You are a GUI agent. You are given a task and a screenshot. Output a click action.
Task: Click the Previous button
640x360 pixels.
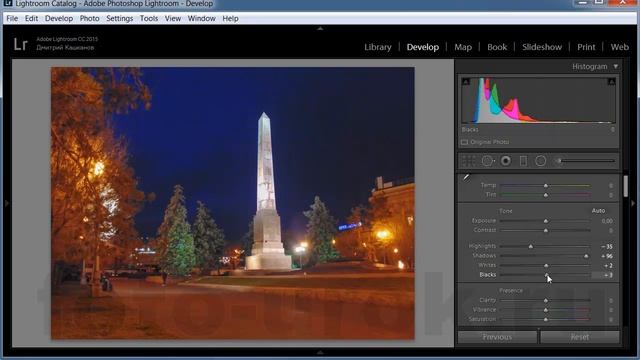click(497, 337)
